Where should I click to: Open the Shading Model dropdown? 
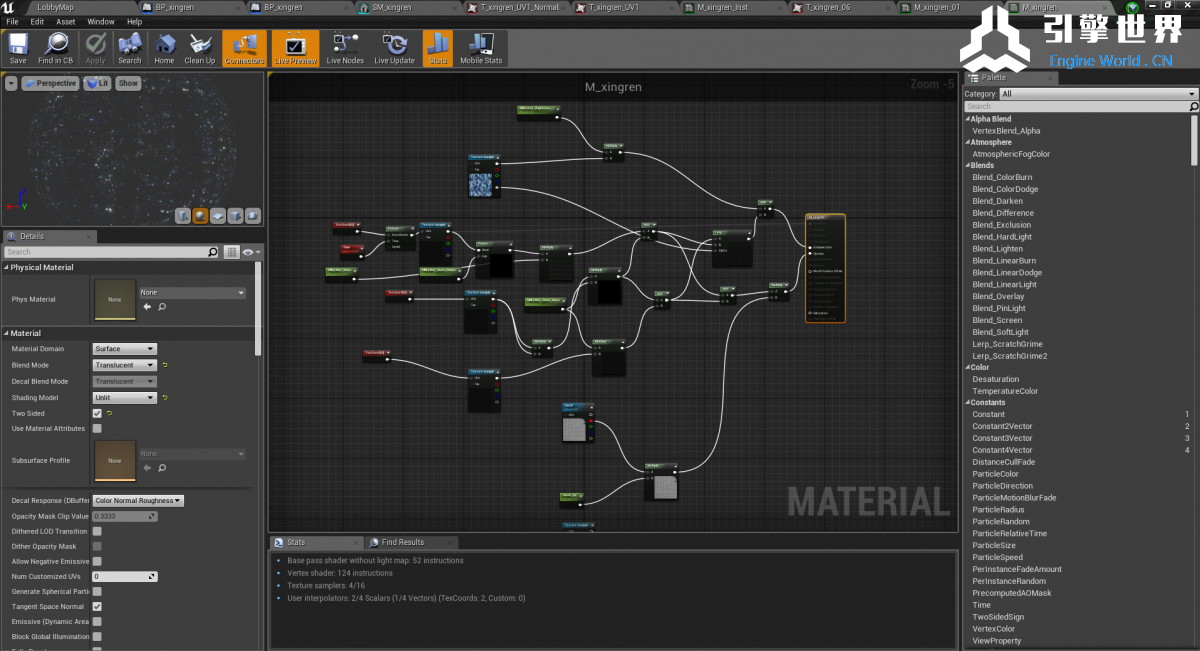point(124,397)
